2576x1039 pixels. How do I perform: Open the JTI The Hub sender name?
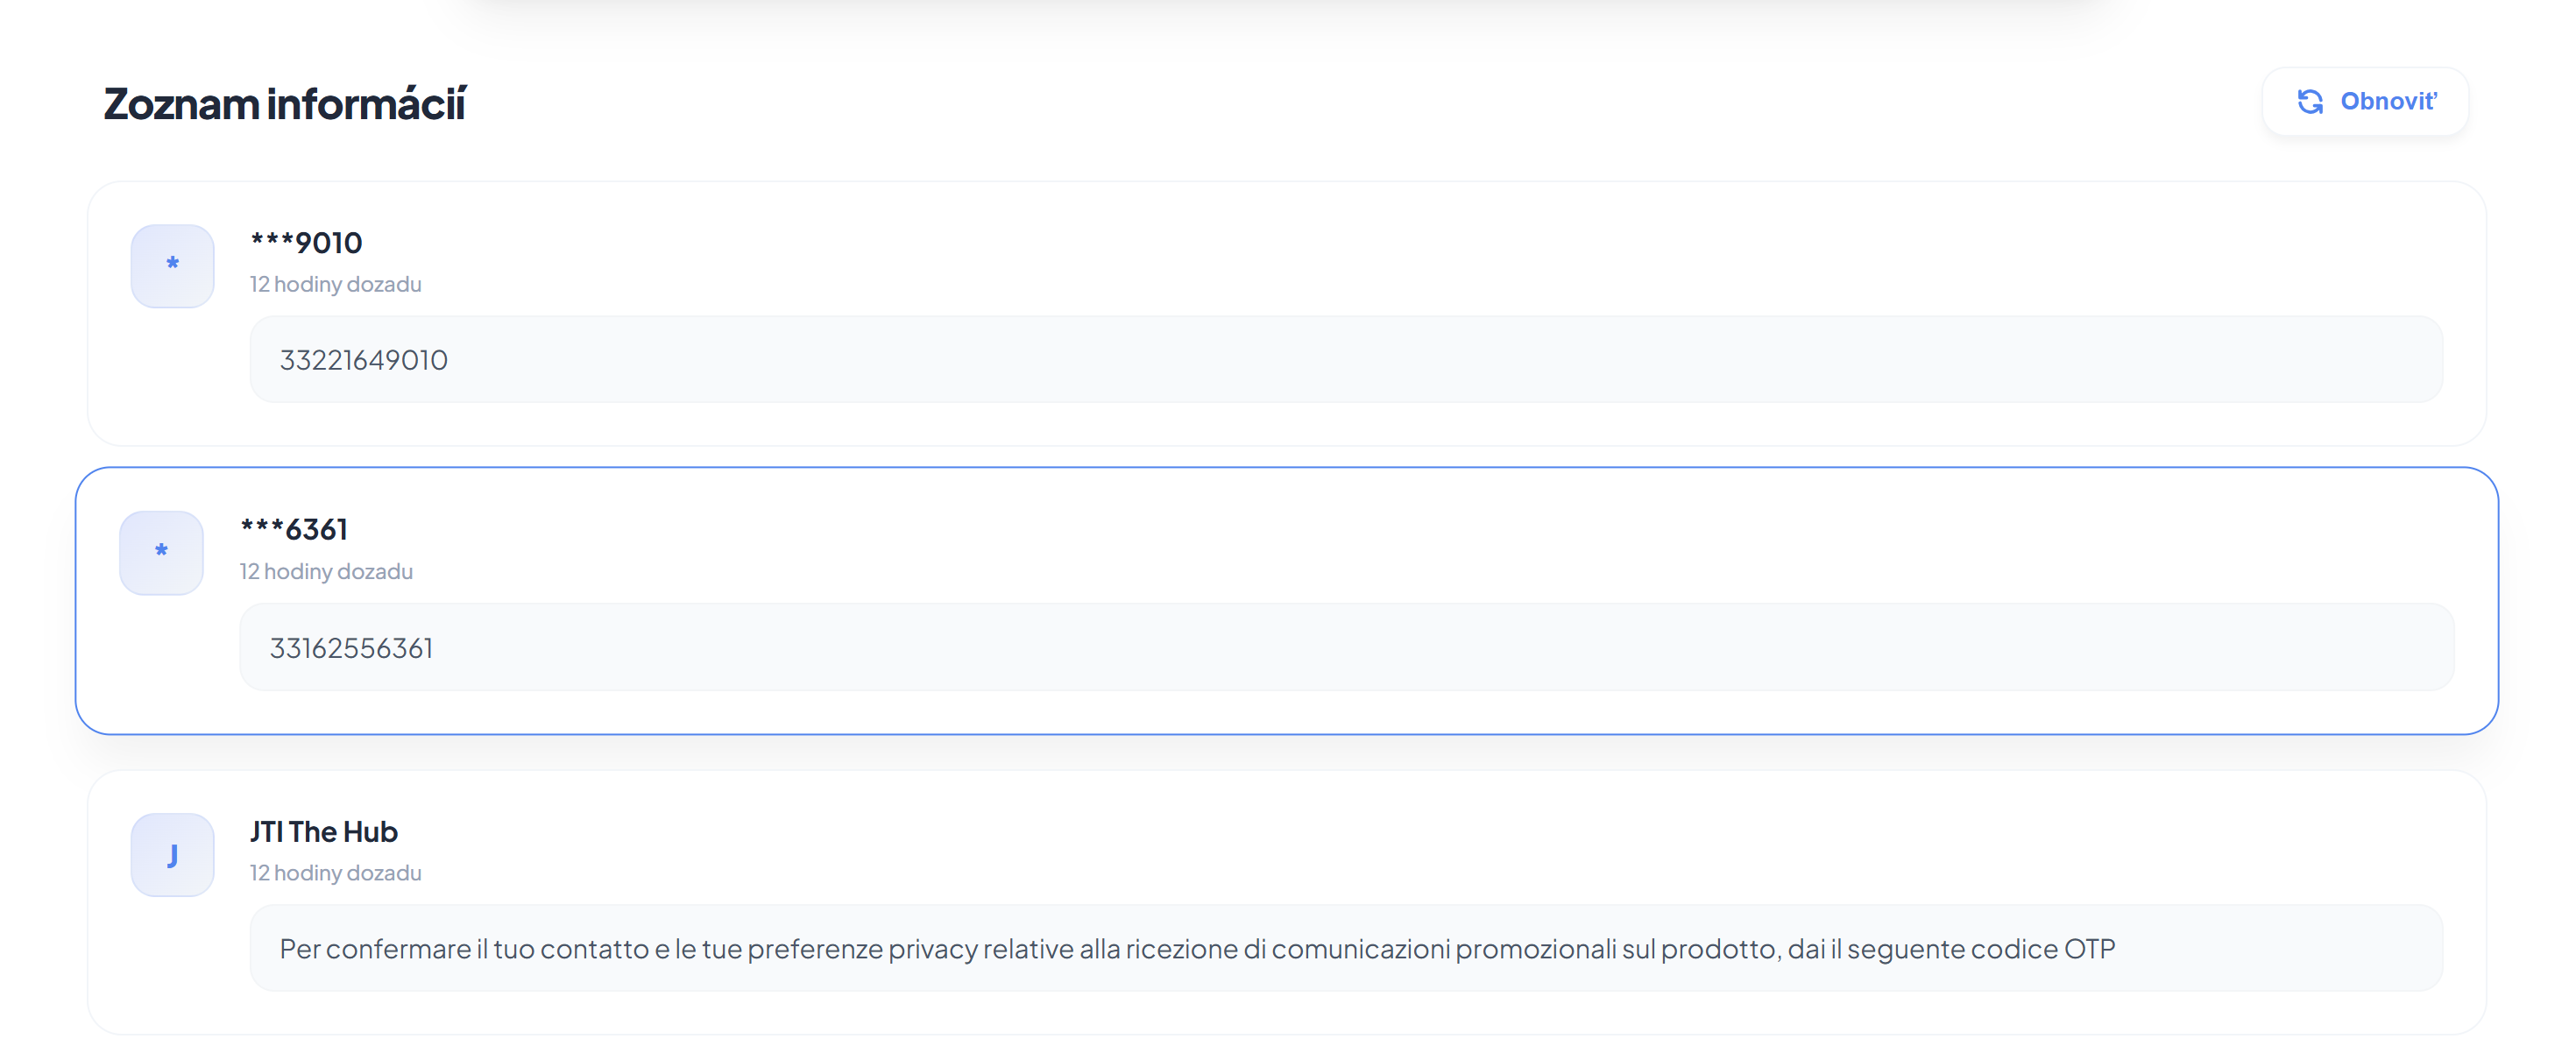[x=323, y=832]
